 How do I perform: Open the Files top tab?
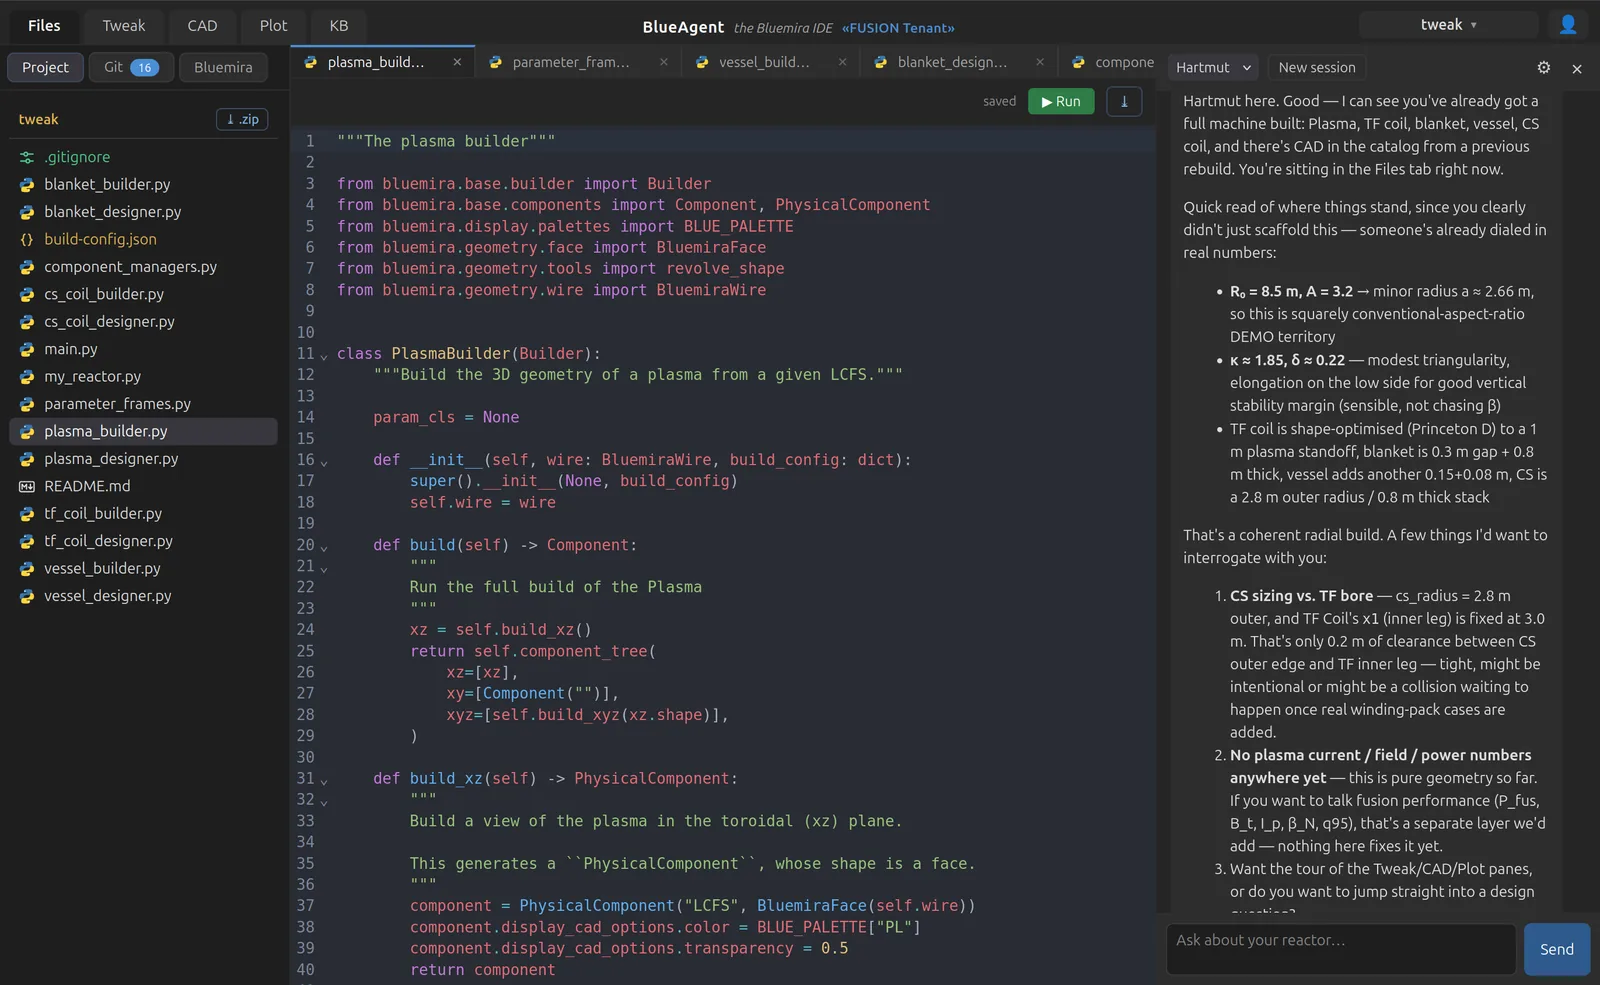(44, 25)
